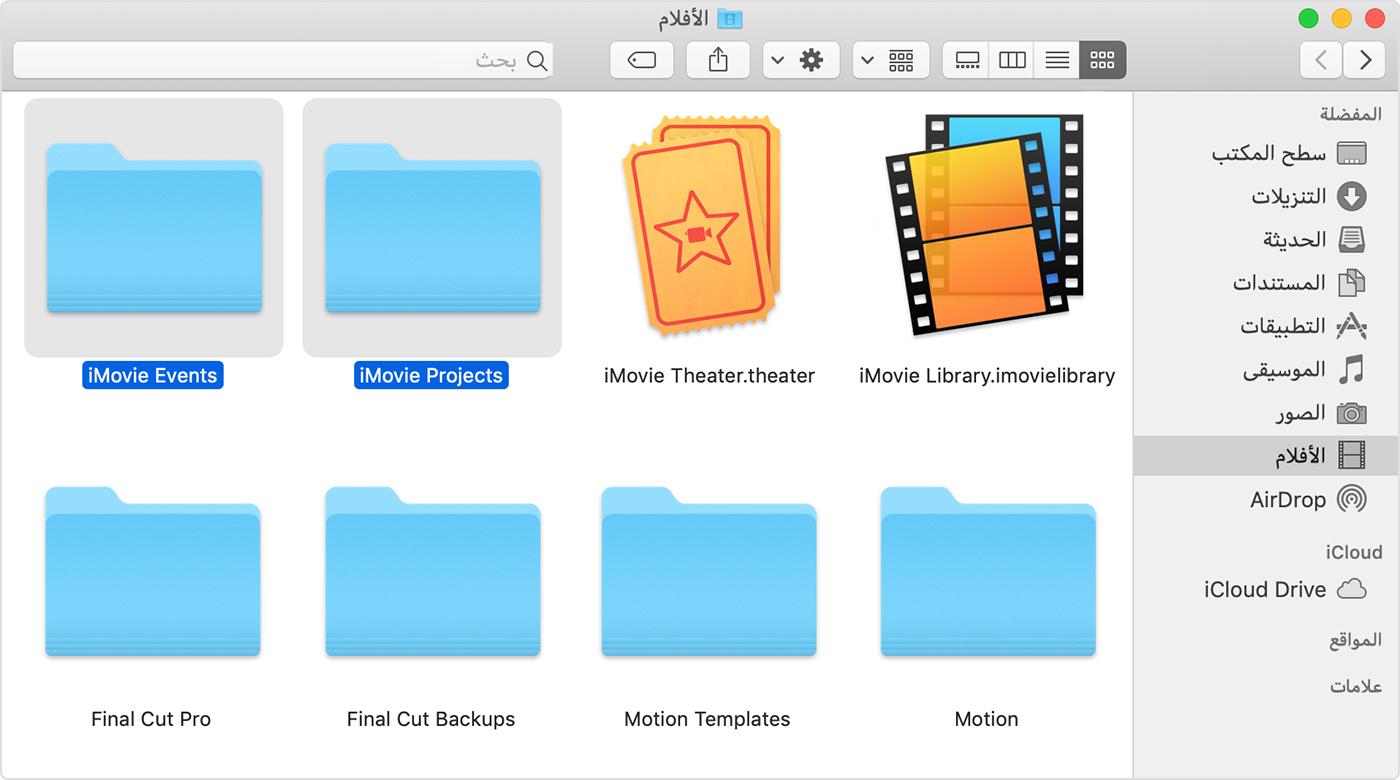Open المستندات in the sidebar
This screenshot has height=780, width=1400.
tap(1266, 283)
